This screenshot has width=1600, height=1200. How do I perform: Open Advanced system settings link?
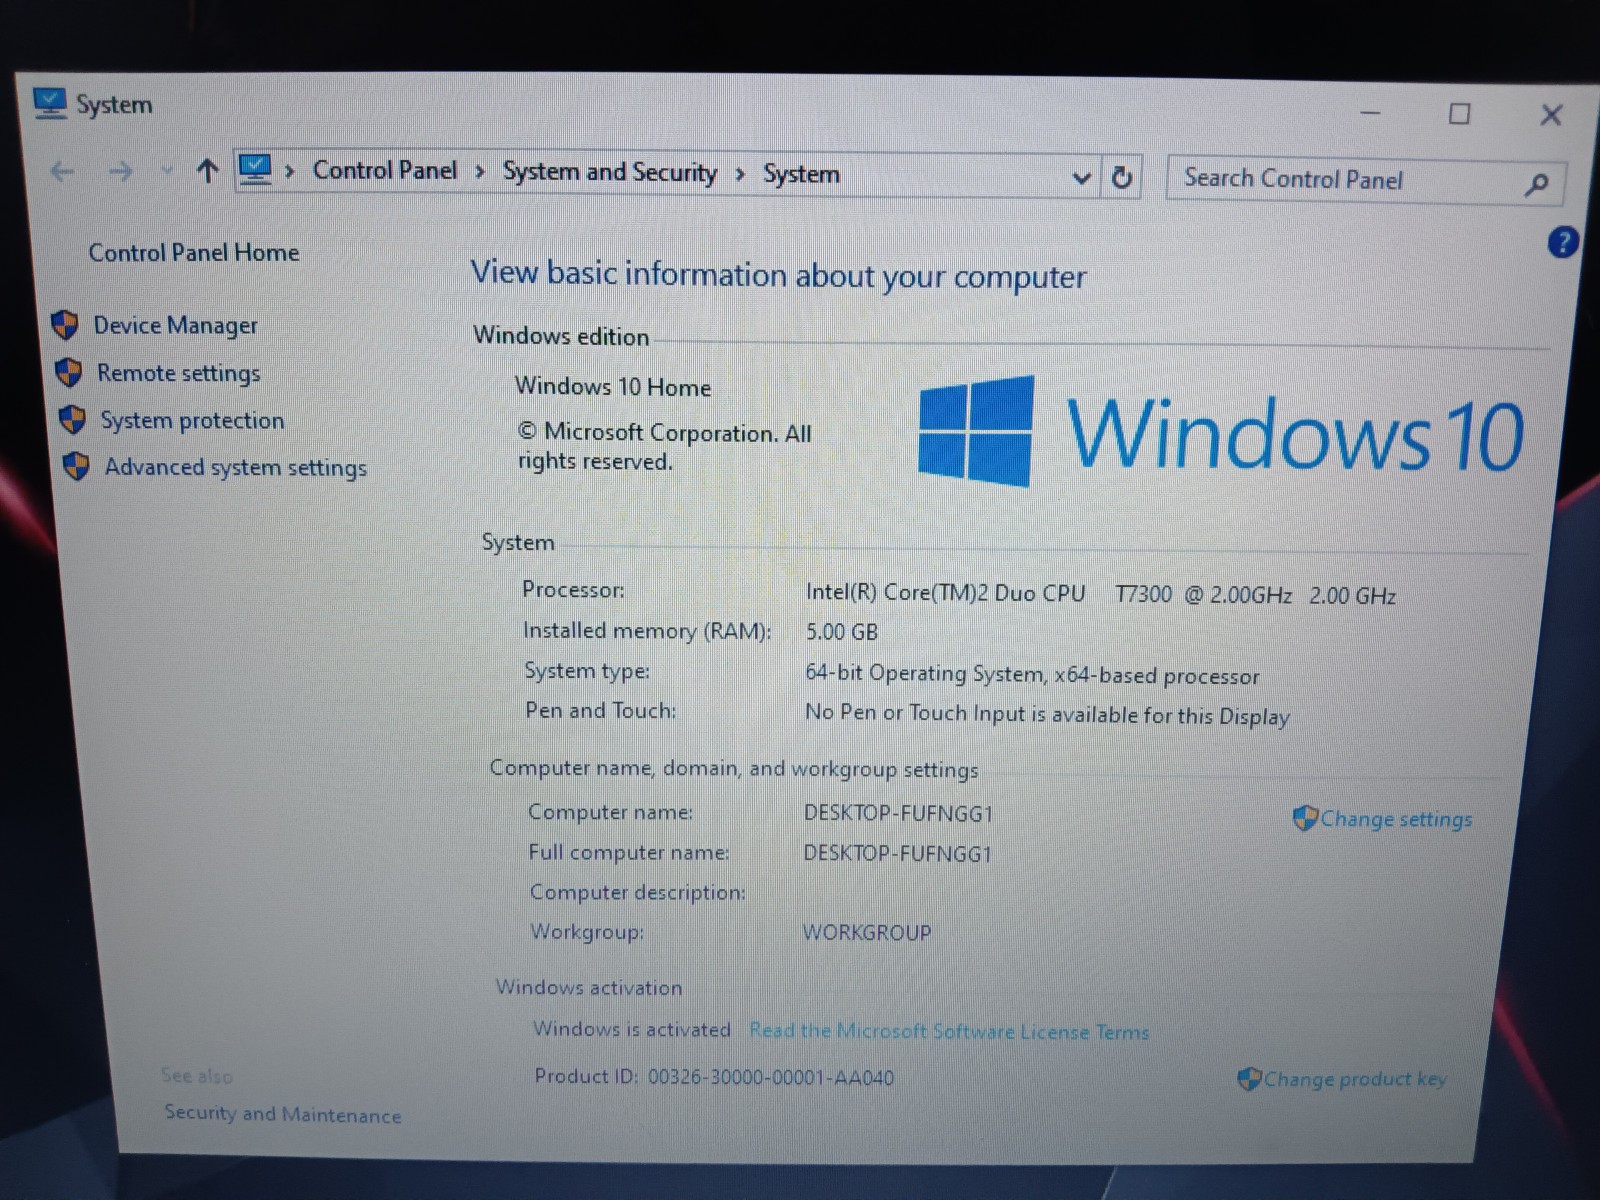236,468
